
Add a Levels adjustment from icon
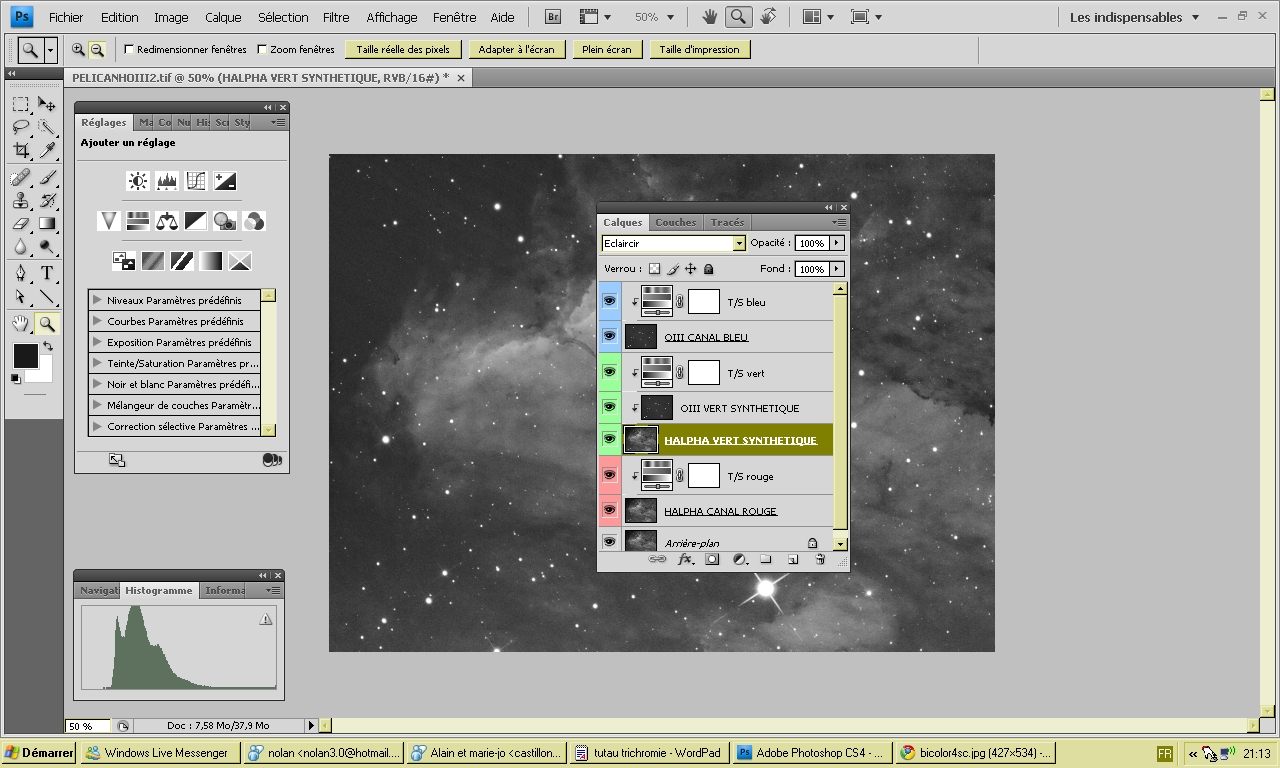pyautogui.click(x=167, y=181)
